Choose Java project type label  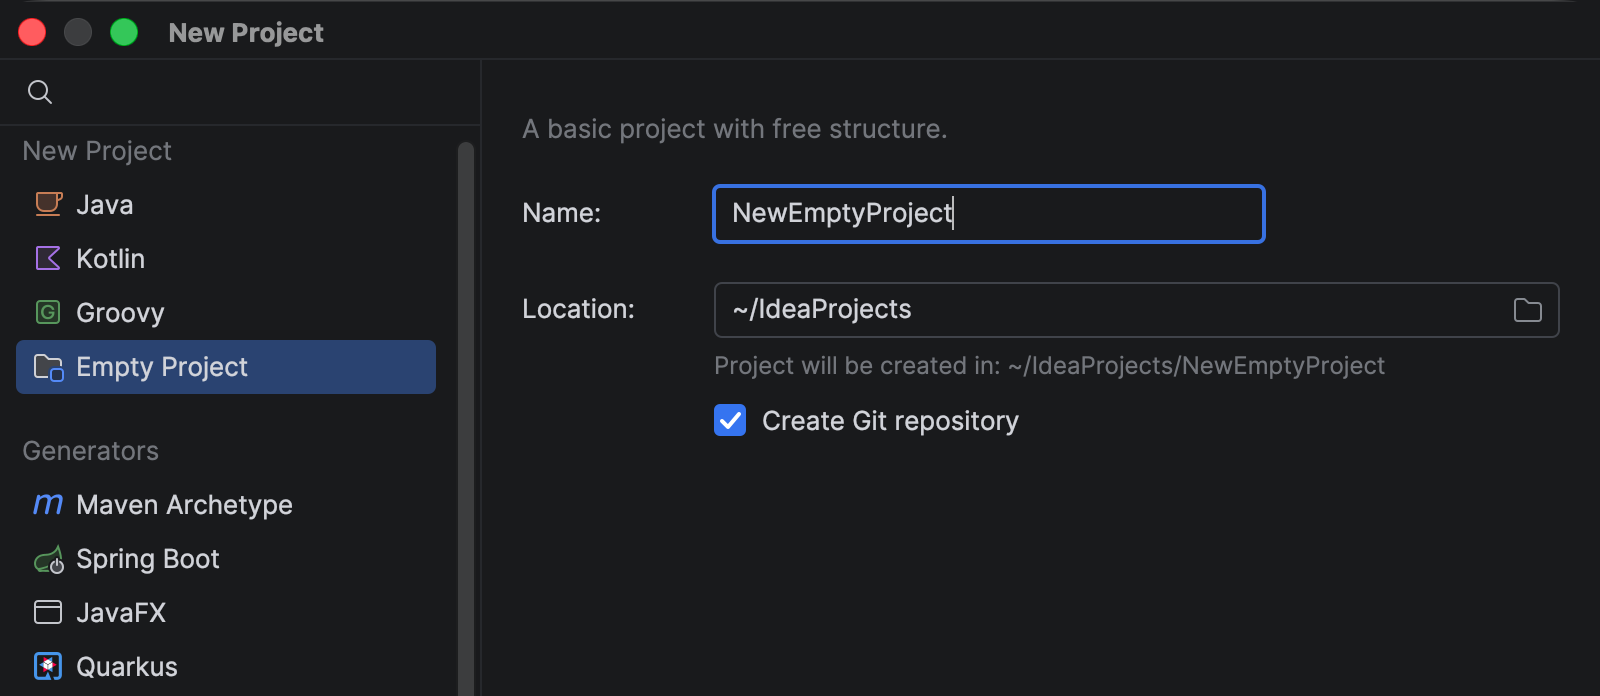[104, 205]
